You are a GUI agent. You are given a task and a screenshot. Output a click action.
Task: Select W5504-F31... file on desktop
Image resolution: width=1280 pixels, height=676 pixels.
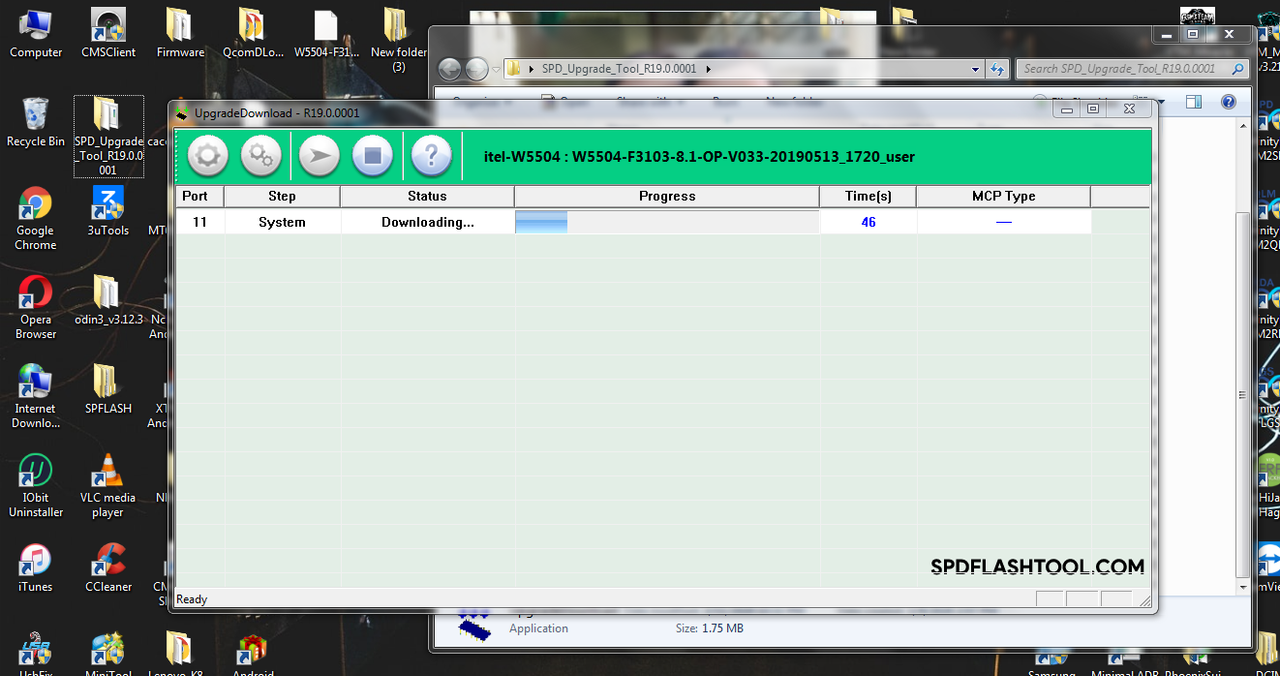[x=326, y=33]
